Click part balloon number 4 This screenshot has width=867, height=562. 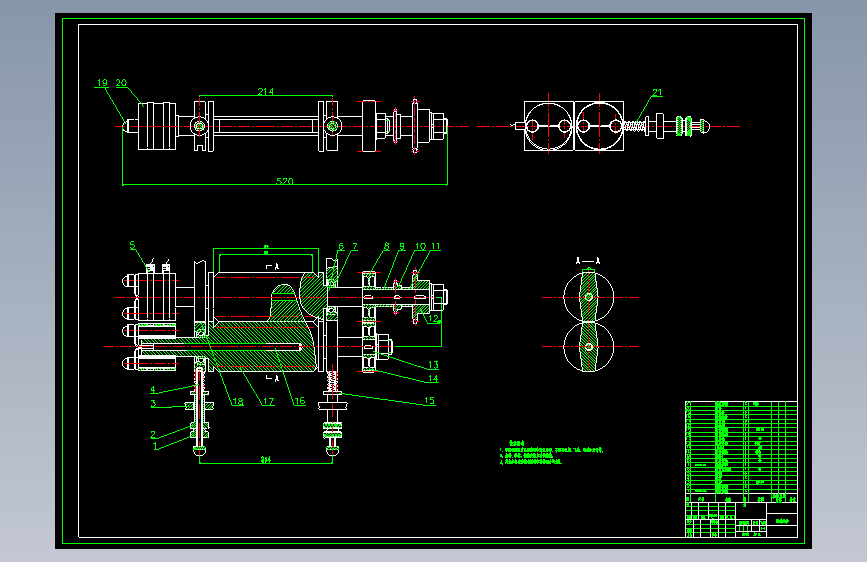point(153,390)
